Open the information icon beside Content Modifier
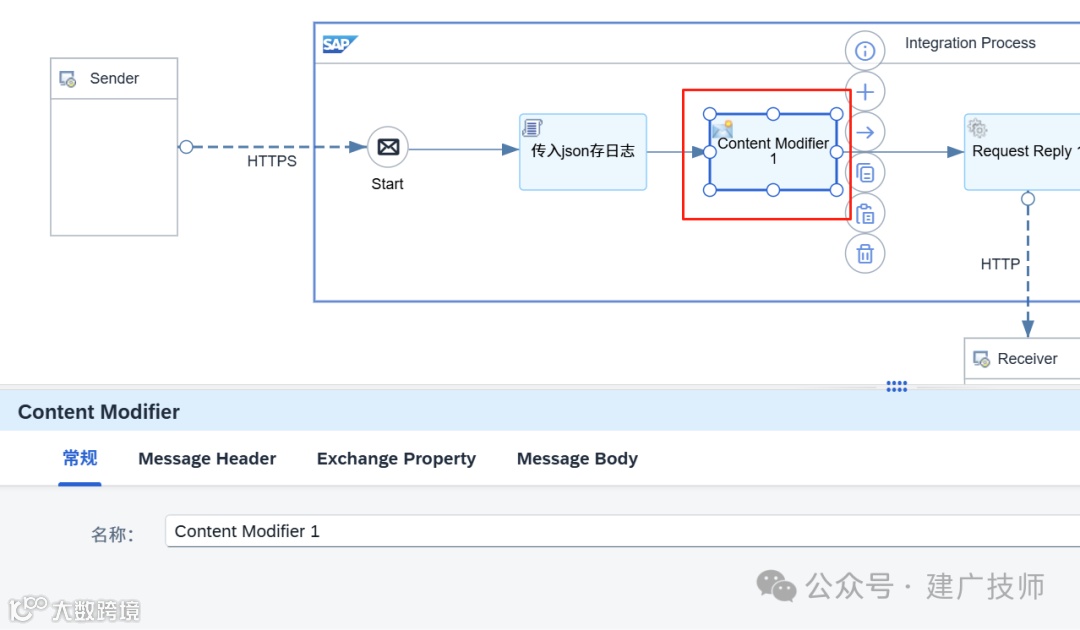 (x=864, y=50)
